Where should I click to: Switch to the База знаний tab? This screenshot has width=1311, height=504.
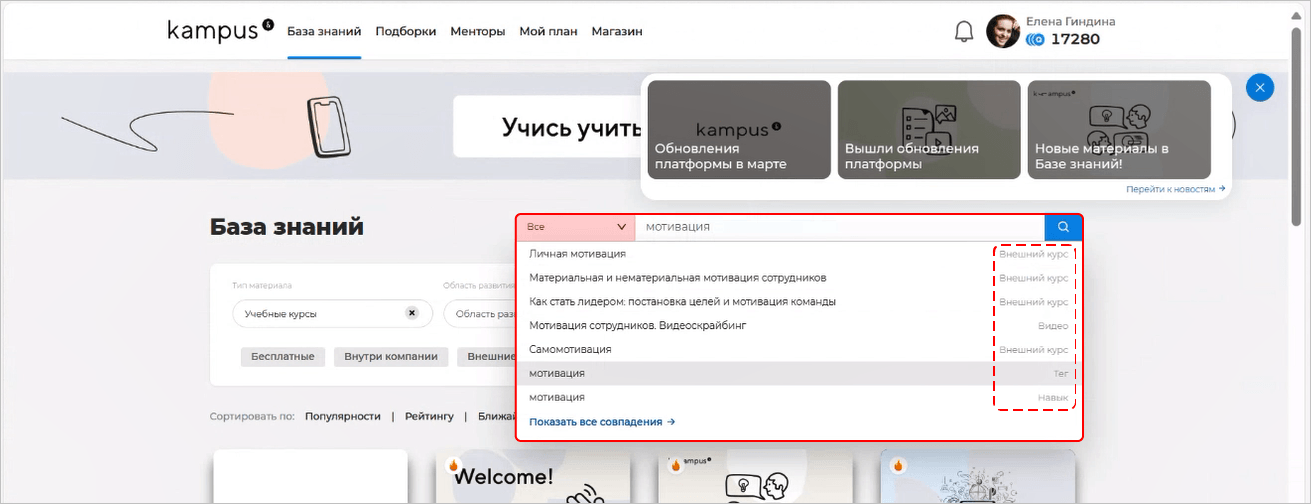pyautogui.click(x=324, y=31)
